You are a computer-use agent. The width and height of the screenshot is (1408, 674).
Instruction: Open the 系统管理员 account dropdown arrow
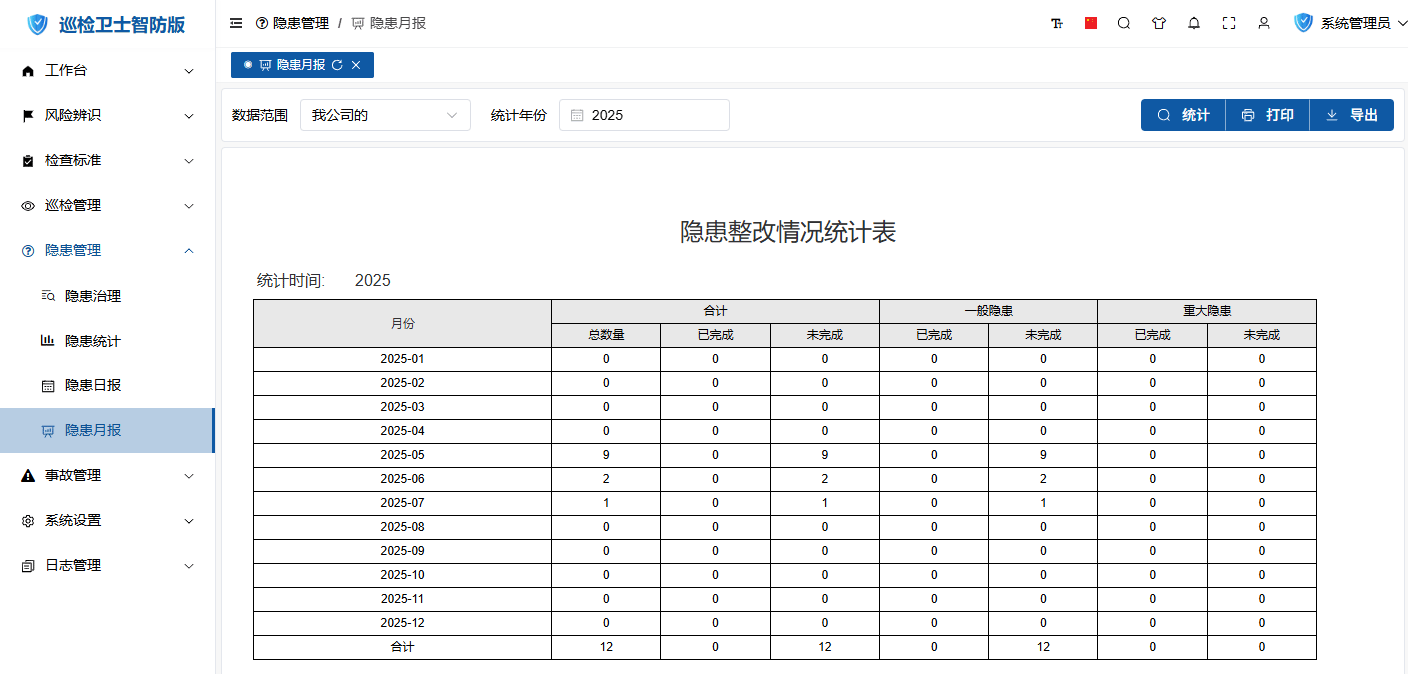pyautogui.click(x=1400, y=23)
